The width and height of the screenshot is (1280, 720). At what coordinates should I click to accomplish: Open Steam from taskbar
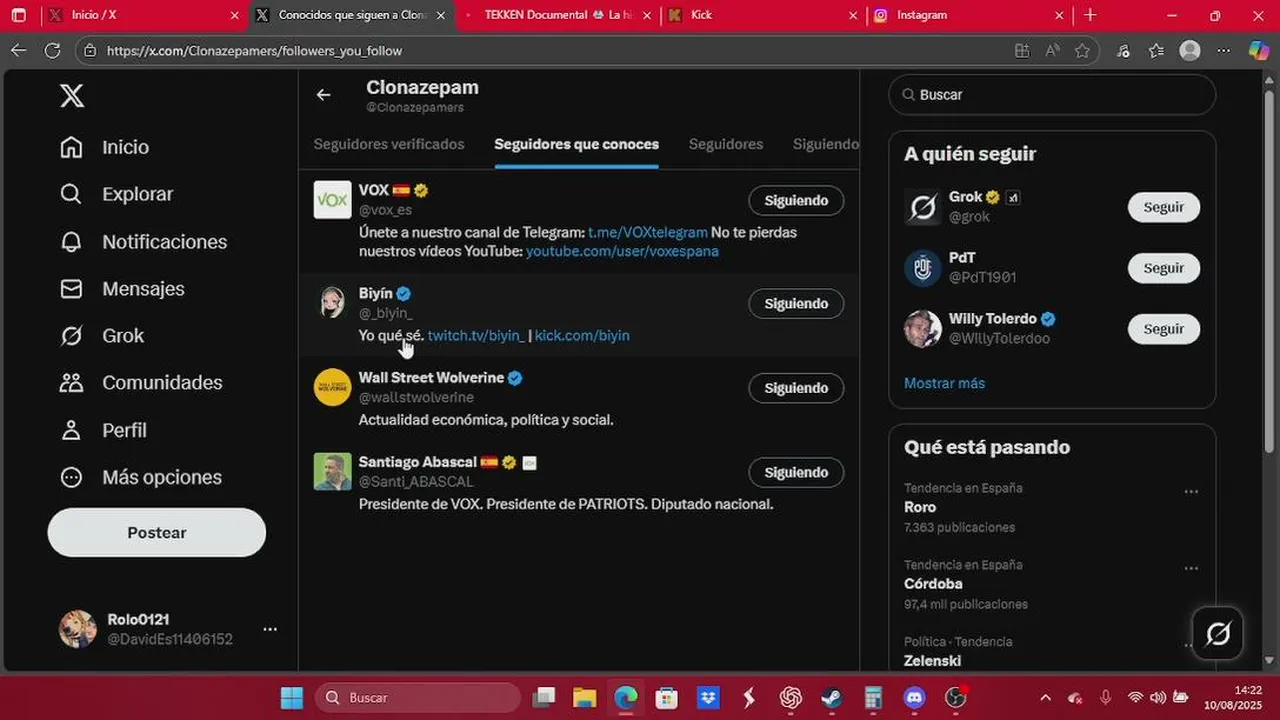click(832, 697)
